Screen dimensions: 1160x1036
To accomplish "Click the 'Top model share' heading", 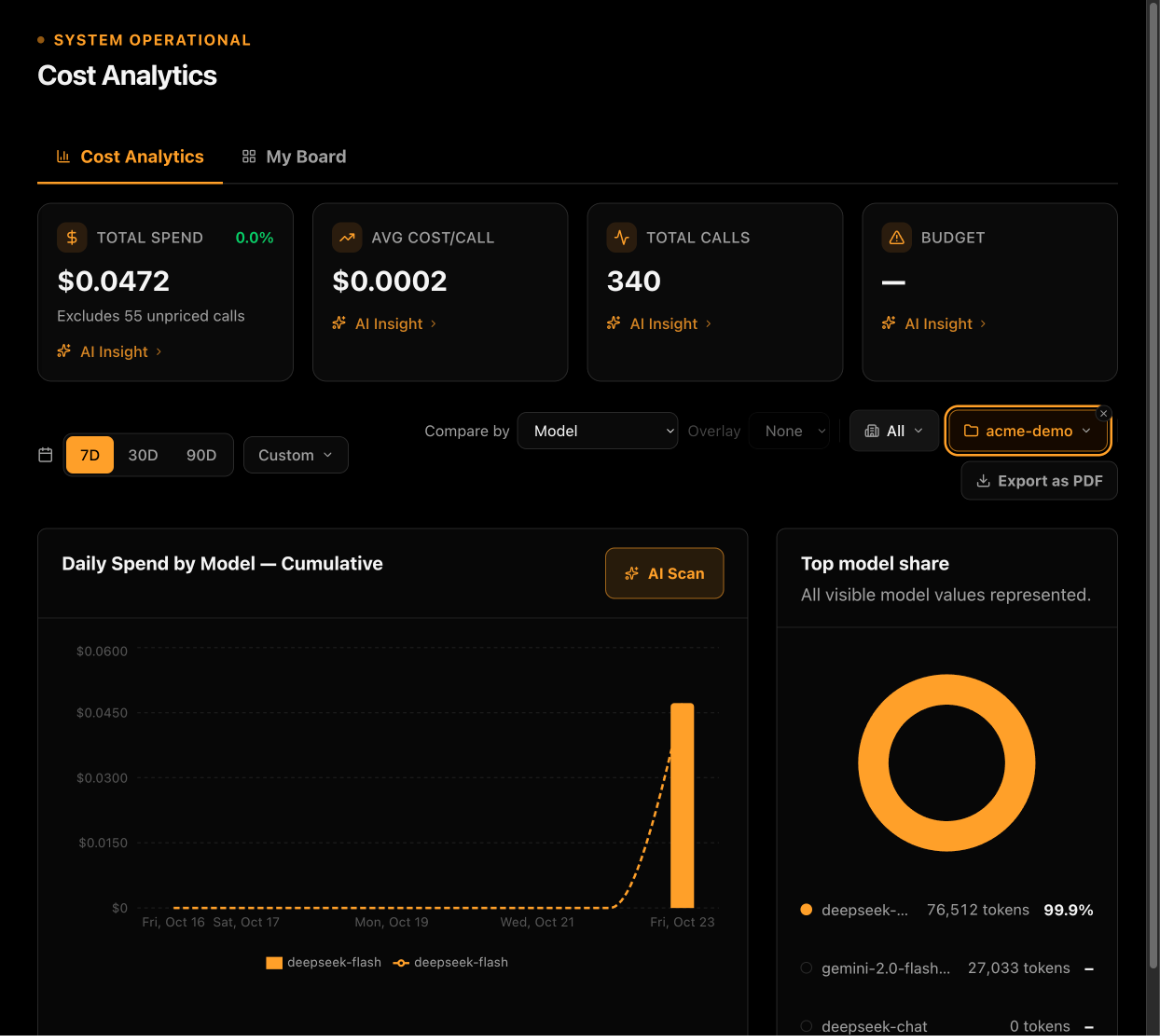I will [875, 564].
